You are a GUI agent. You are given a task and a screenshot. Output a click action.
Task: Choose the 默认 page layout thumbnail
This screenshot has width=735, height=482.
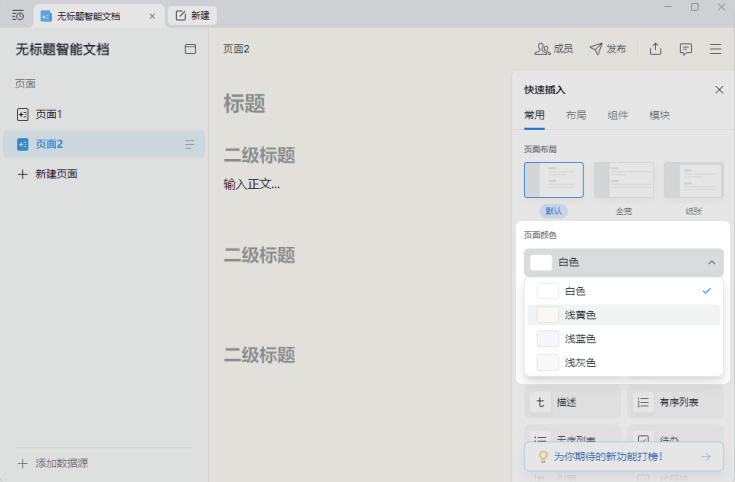(554, 180)
